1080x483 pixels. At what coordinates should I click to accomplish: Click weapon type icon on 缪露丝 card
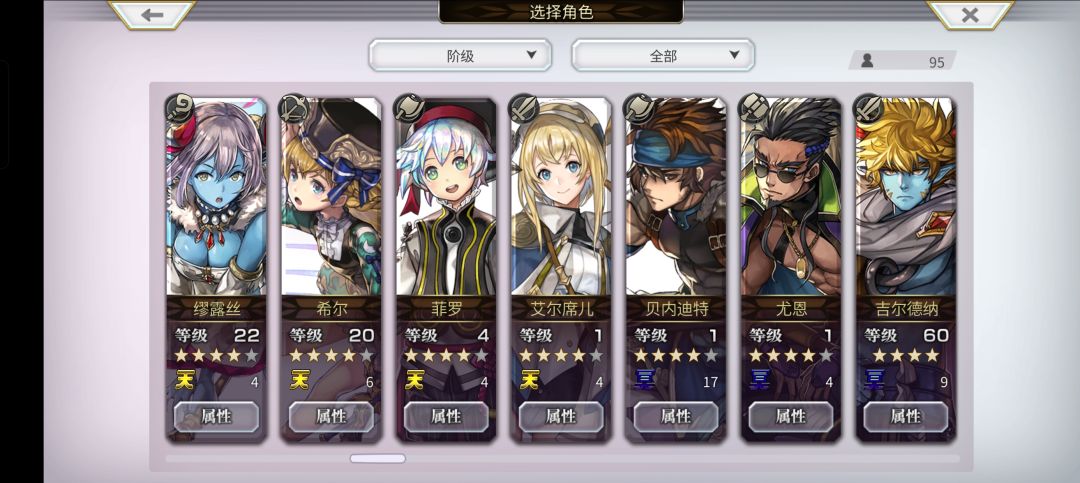[180, 108]
